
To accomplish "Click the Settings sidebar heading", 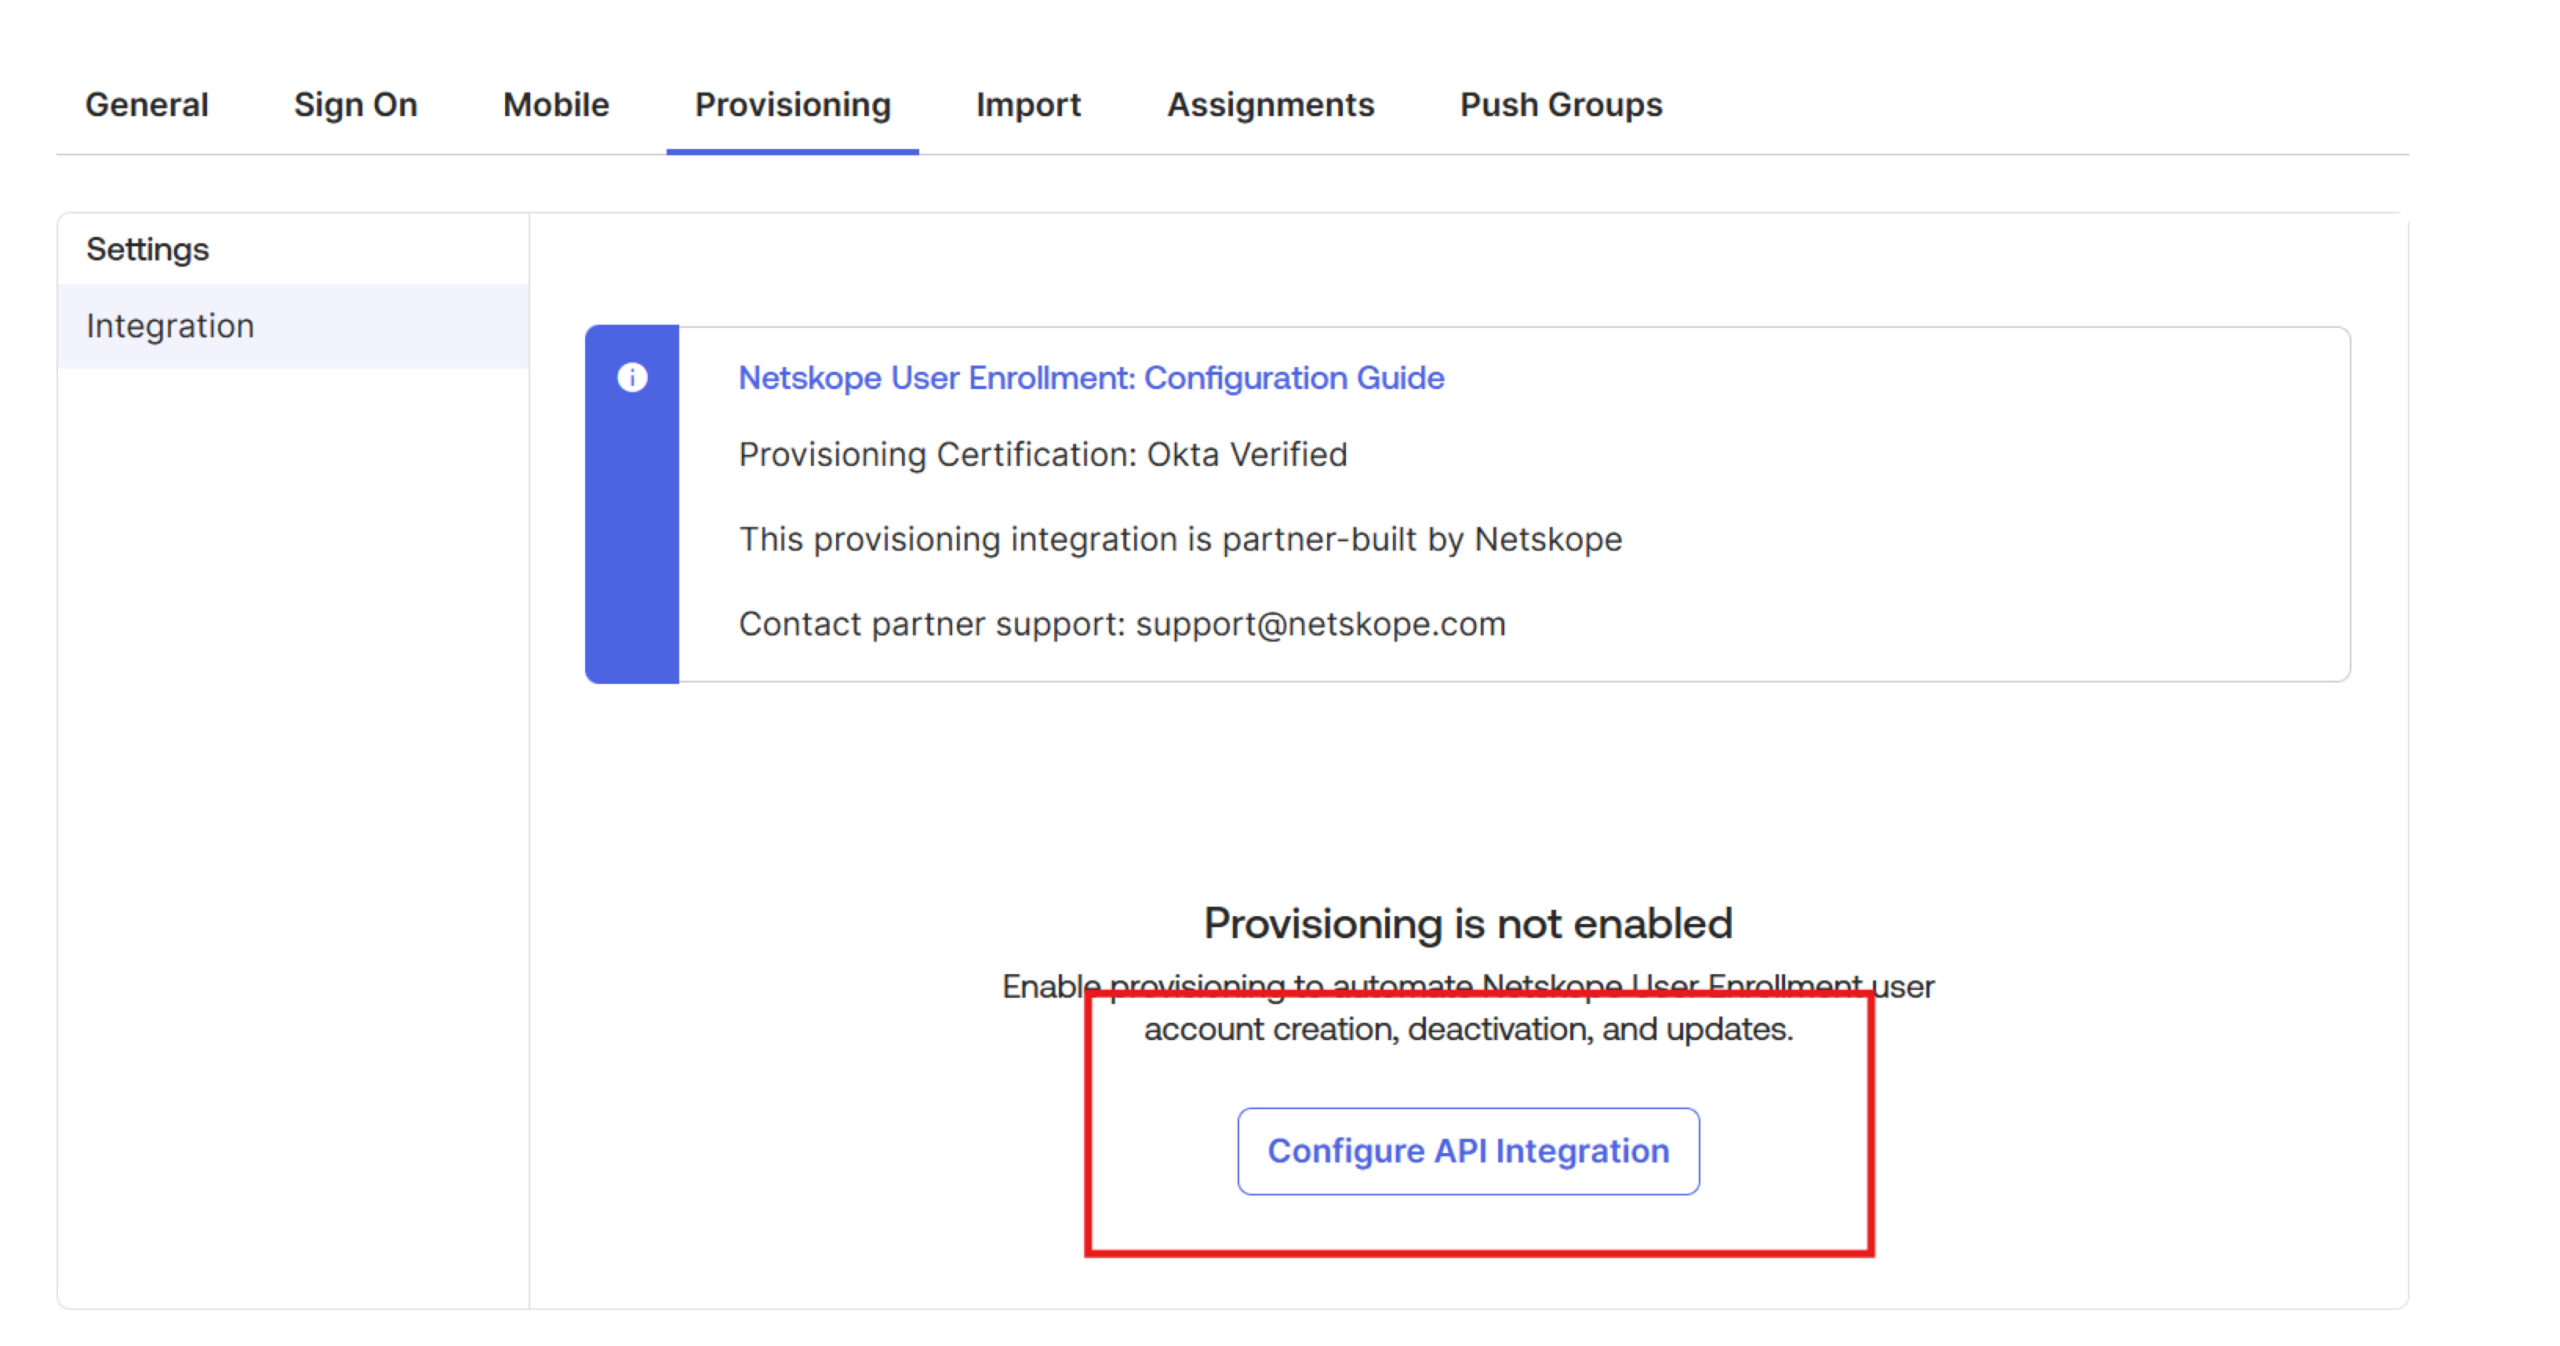I will point(148,249).
